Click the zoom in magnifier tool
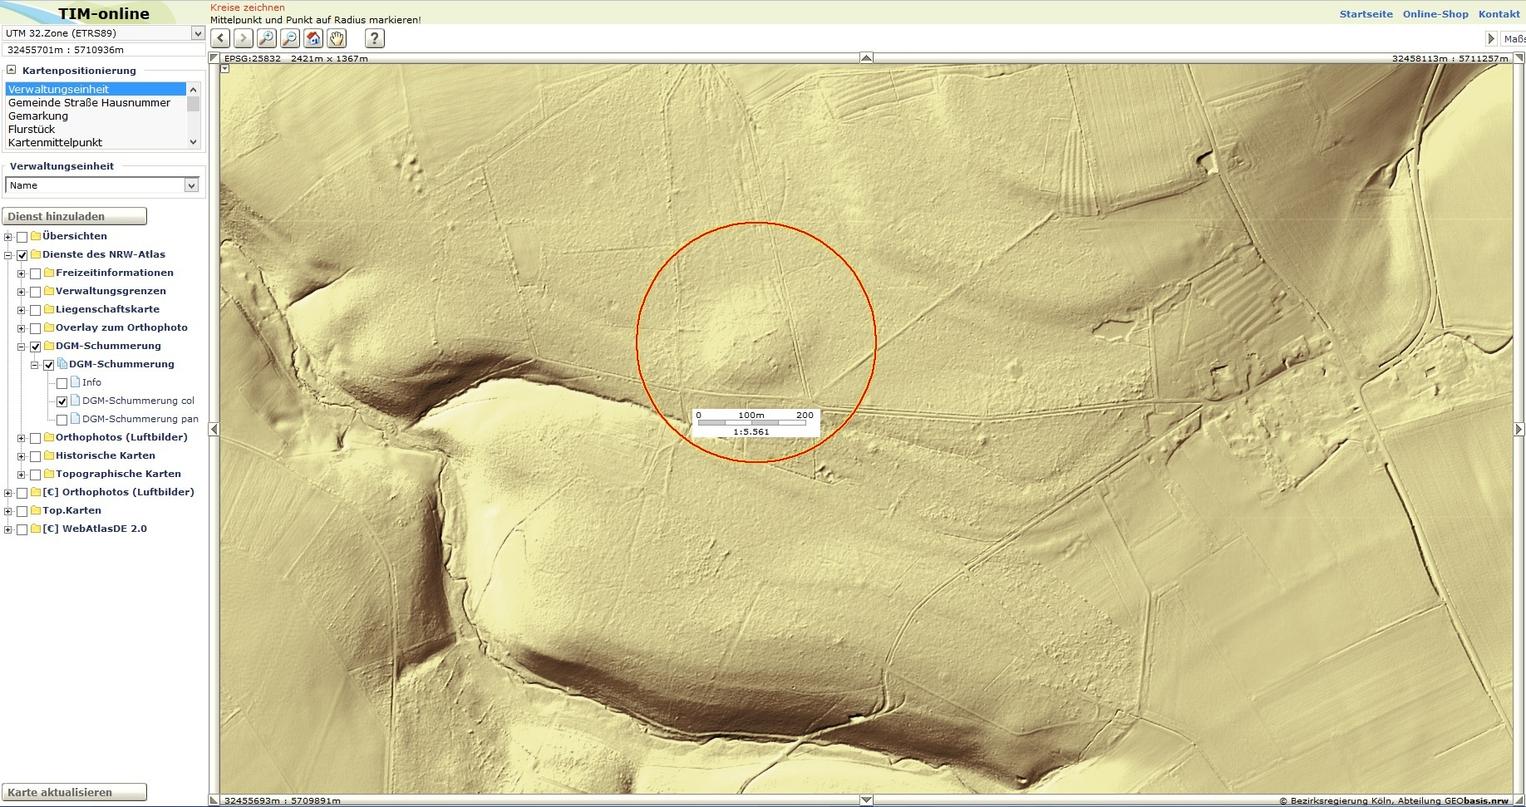 tap(266, 38)
